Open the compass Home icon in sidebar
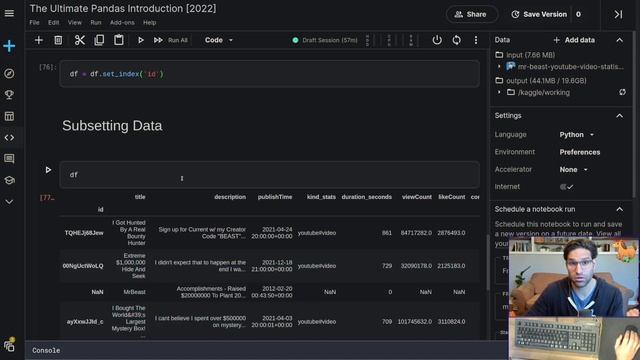640x360 pixels. (9, 73)
